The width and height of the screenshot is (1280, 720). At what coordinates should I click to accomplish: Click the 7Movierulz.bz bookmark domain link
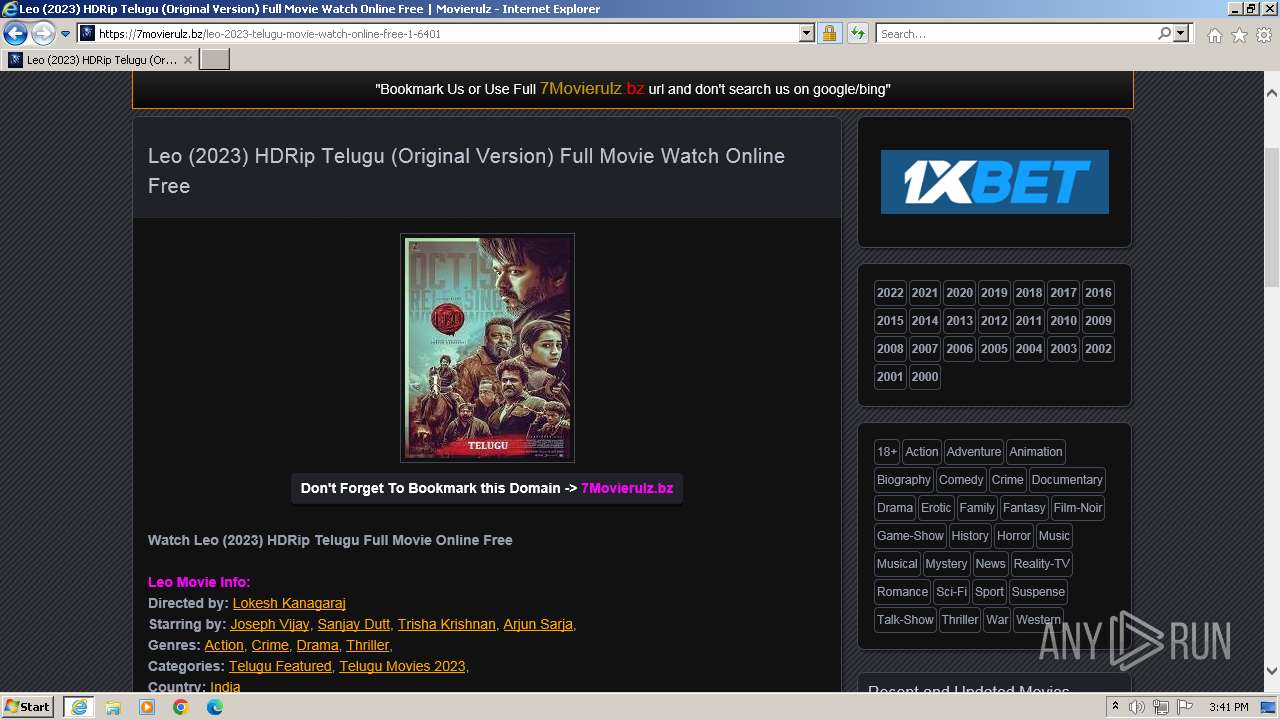pos(627,488)
